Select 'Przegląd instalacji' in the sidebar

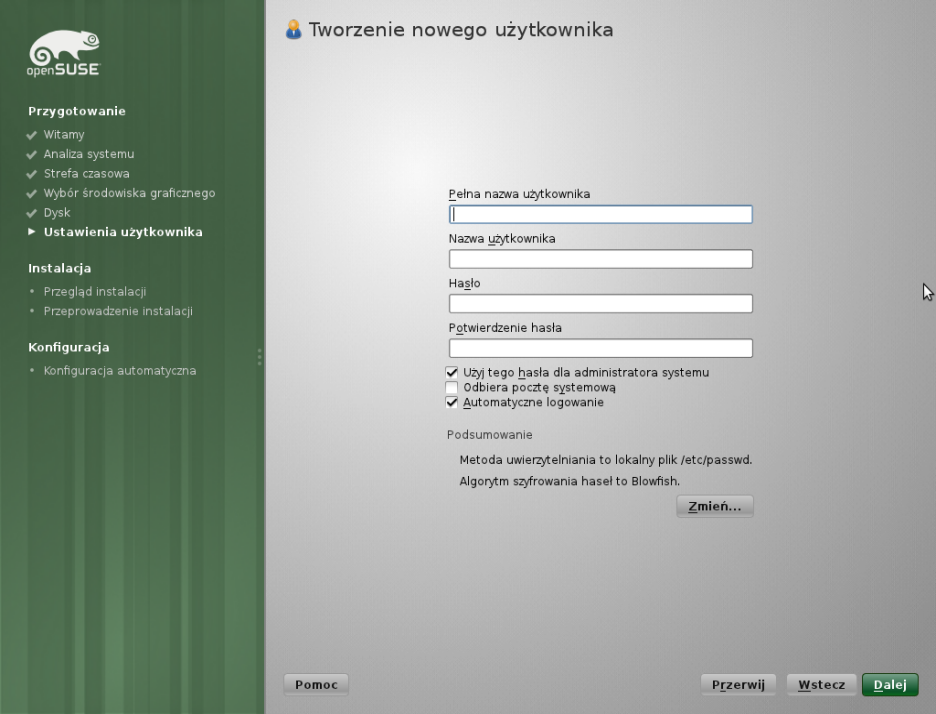[x=95, y=291]
